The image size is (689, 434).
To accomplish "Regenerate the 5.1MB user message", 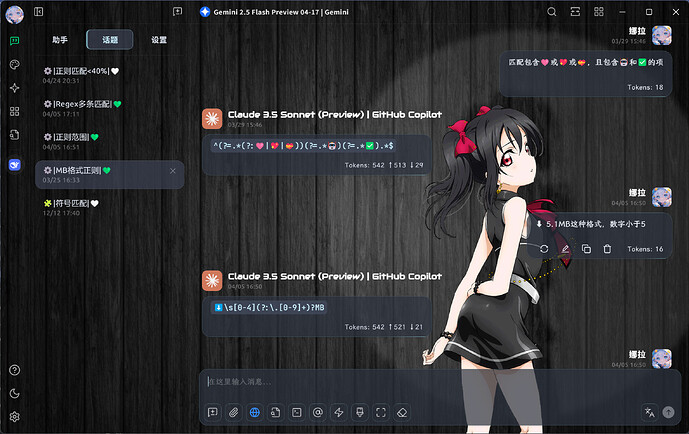I will [x=544, y=249].
